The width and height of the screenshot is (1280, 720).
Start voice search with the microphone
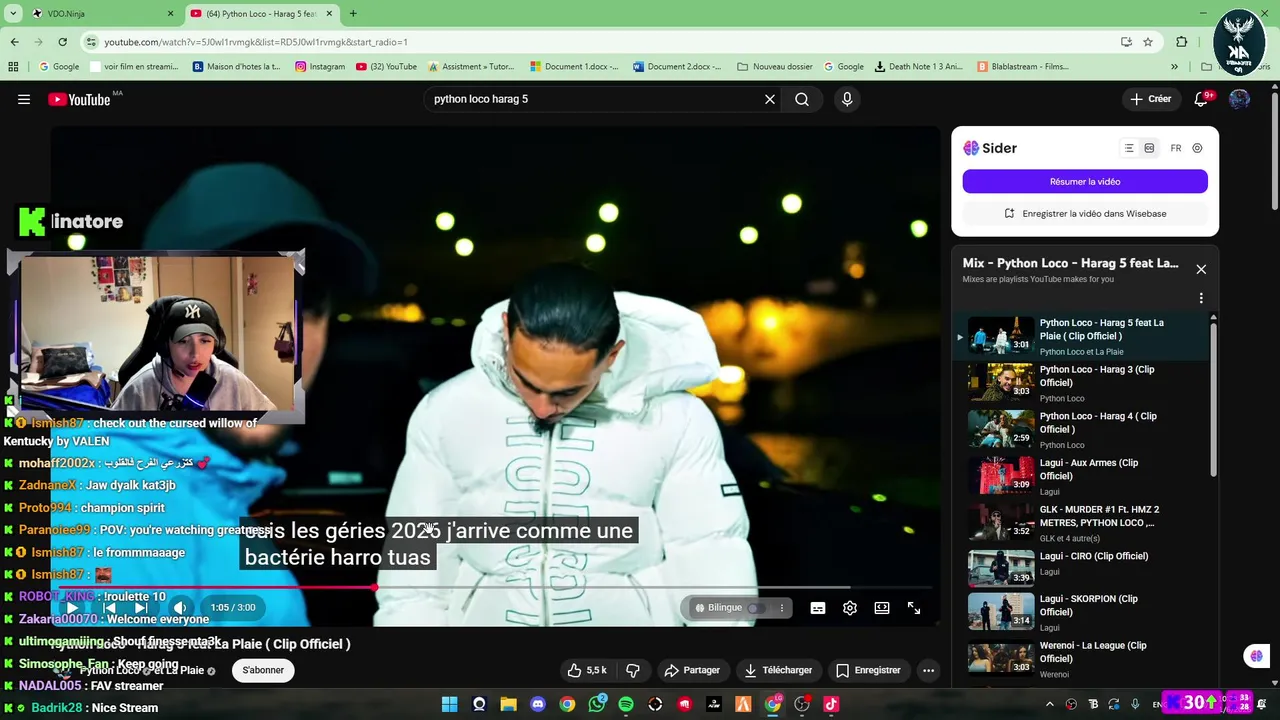coord(847,99)
